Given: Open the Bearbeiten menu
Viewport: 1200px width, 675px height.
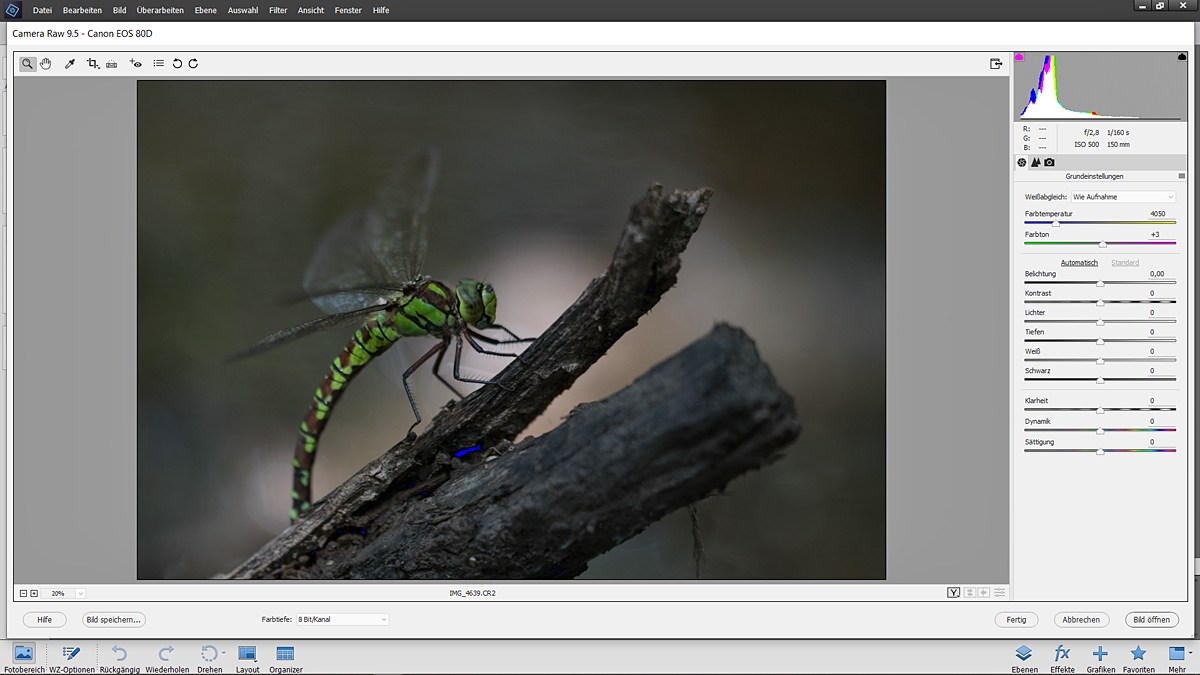Looking at the screenshot, I should [x=82, y=10].
